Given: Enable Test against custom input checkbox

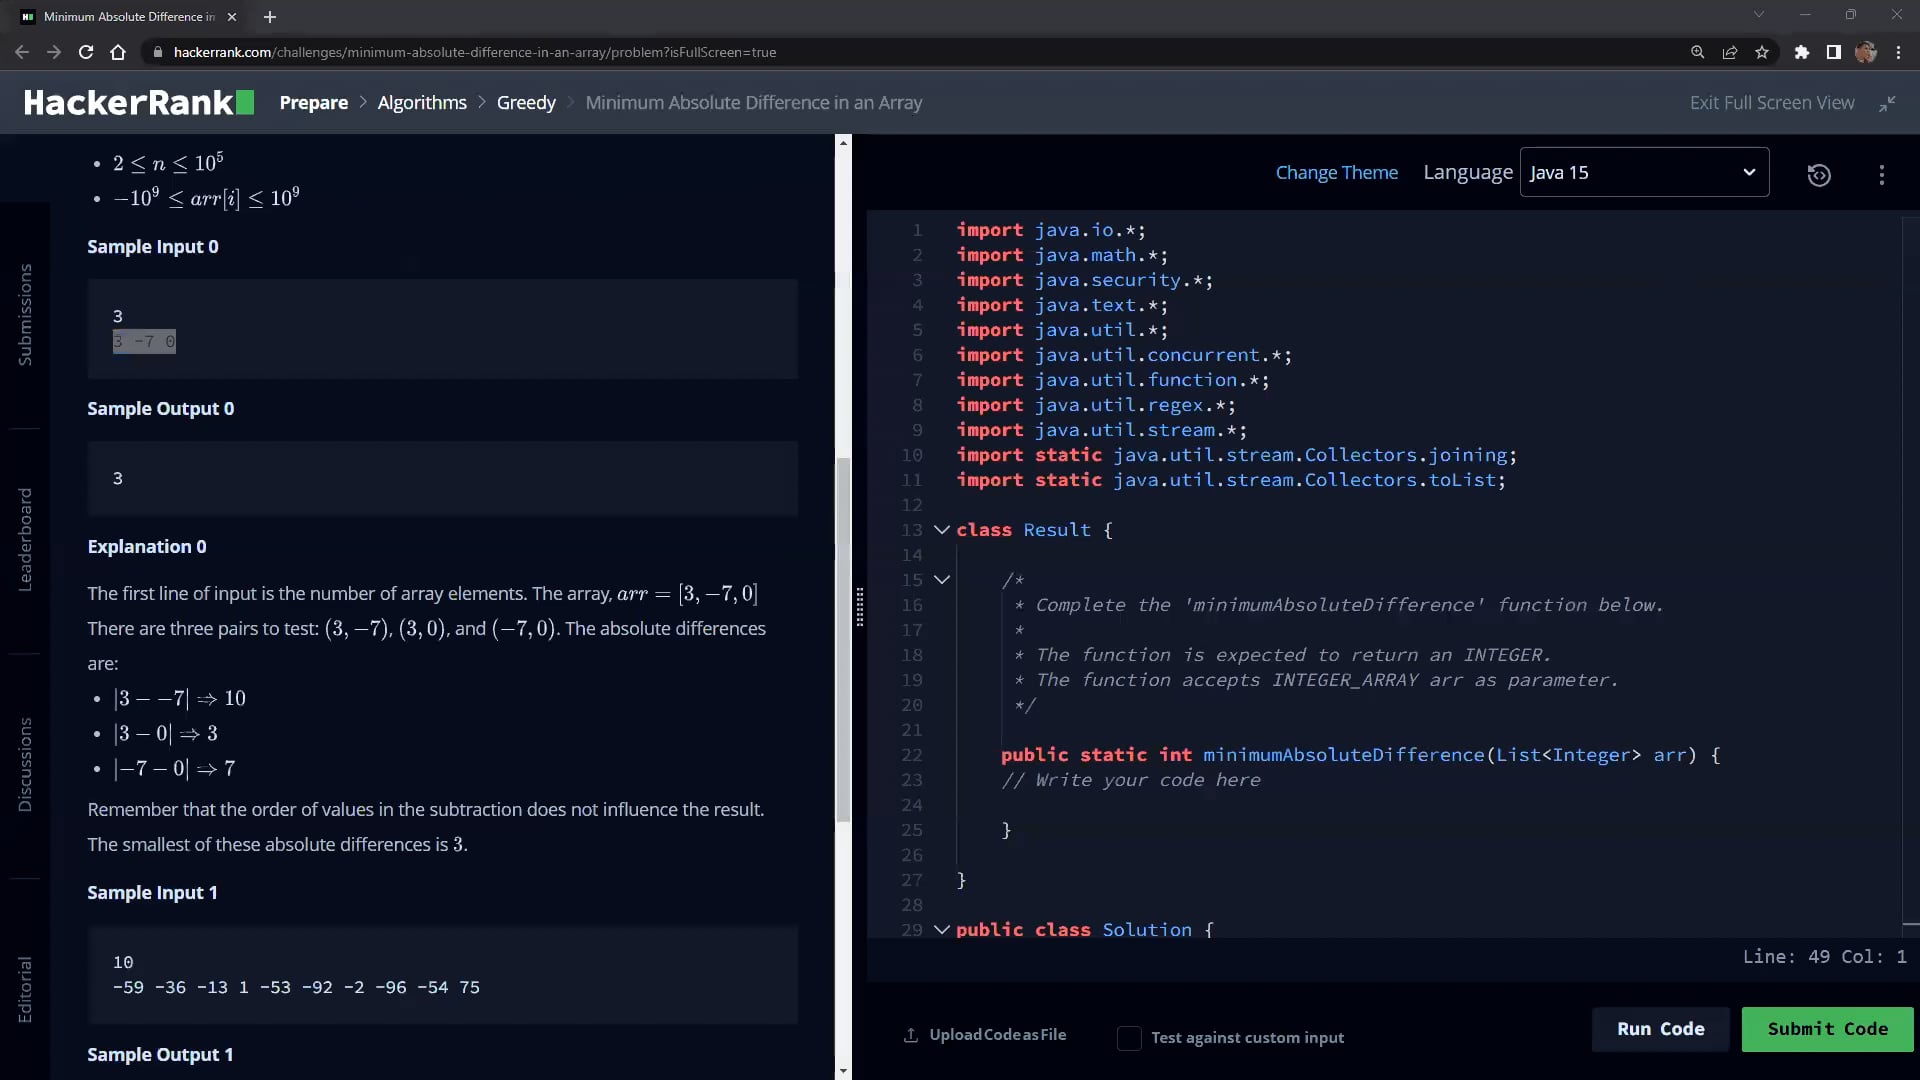Looking at the screenshot, I should pyautogui.click(x=1129, y=1038).
